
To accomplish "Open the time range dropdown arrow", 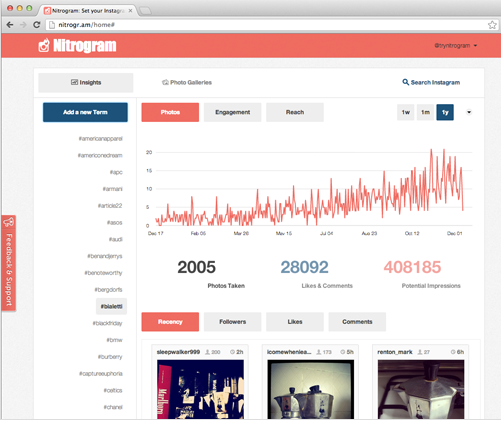I will click(469, 112).
